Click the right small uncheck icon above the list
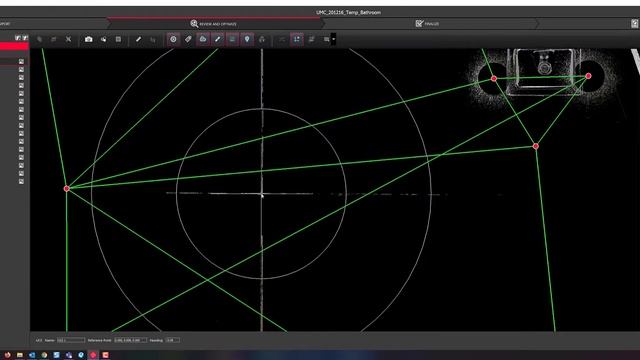Image resolution: width=640 pixels, height=360 pixels. [25, 38]
